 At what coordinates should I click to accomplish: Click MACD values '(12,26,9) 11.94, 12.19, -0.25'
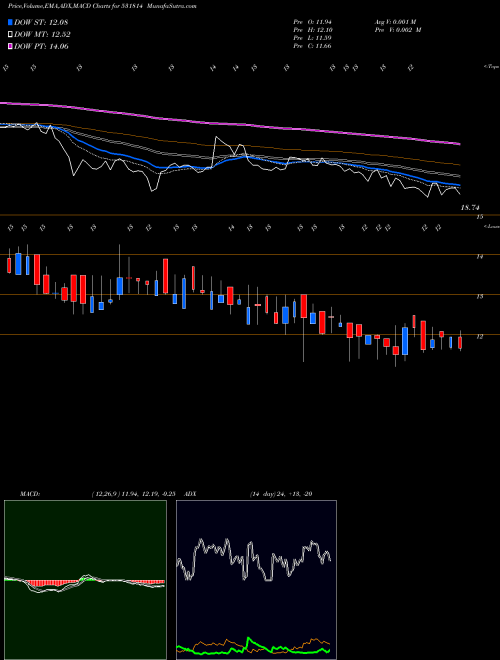coord(136,494)
